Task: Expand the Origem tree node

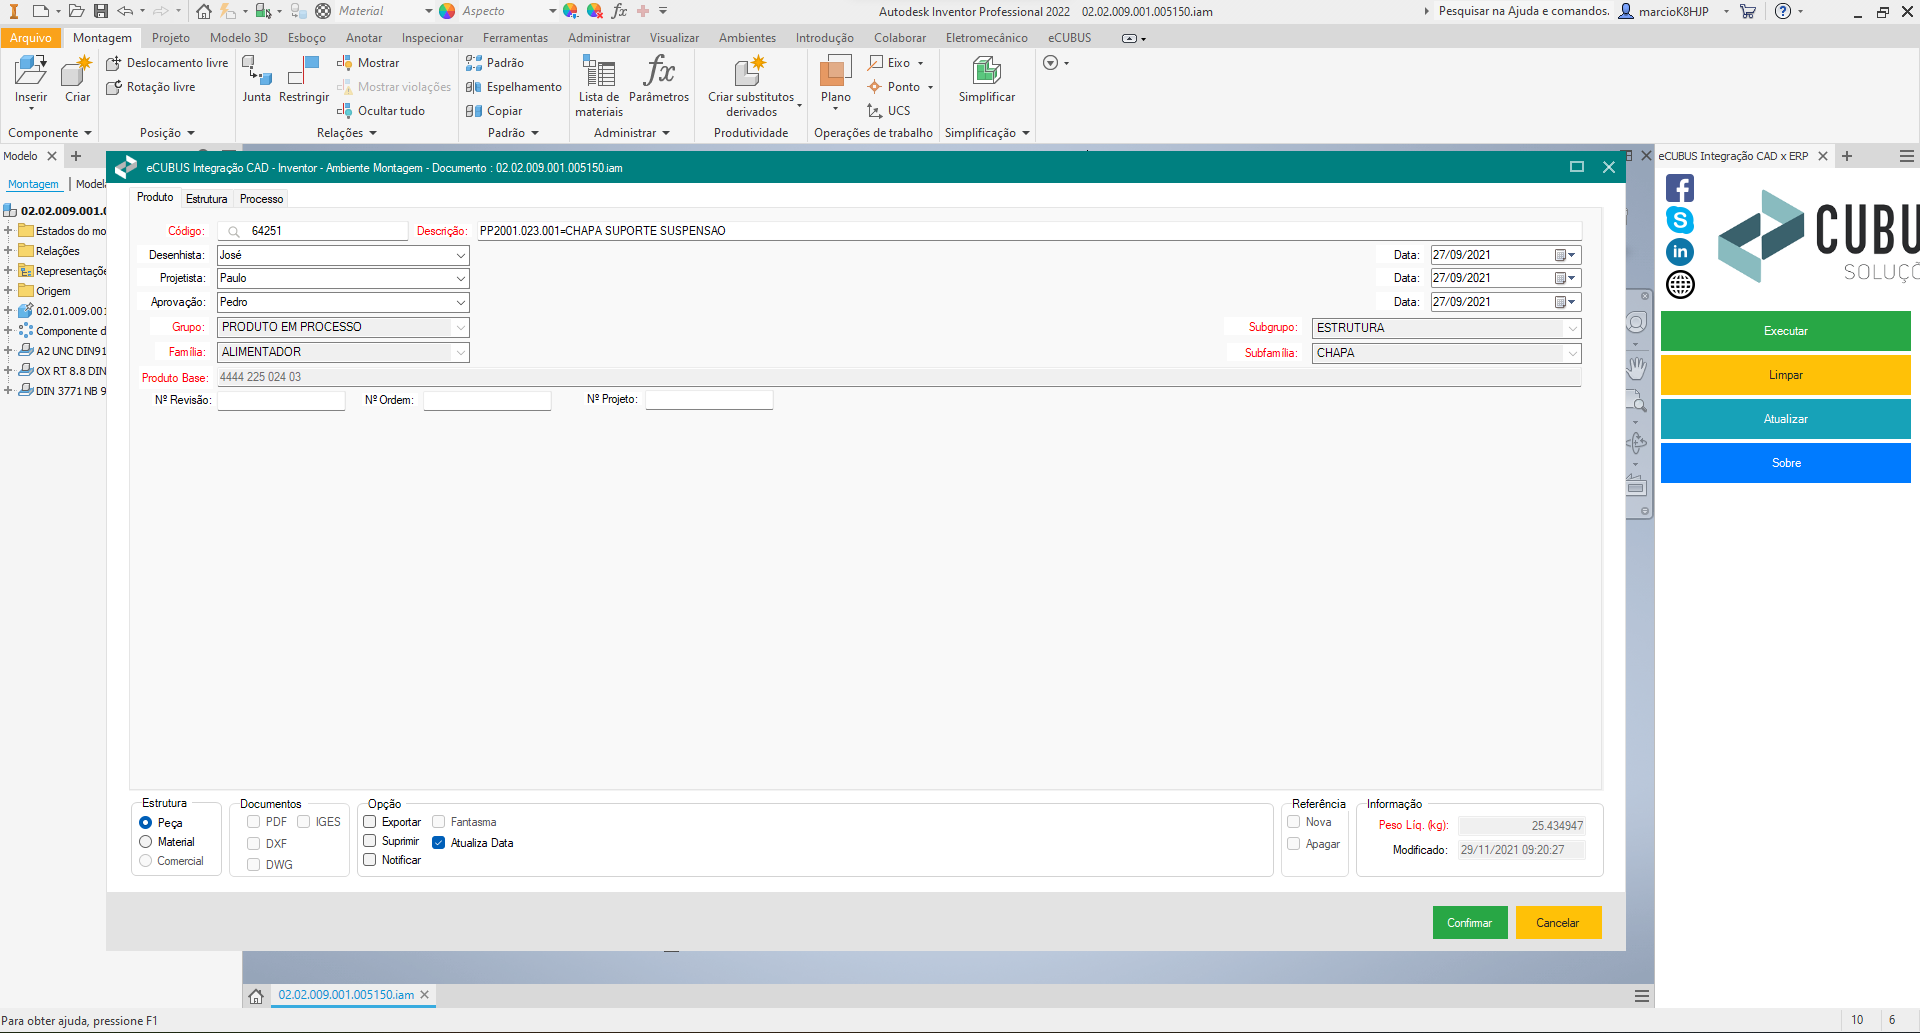Action: pyautogui.click(x=8, y=291)
